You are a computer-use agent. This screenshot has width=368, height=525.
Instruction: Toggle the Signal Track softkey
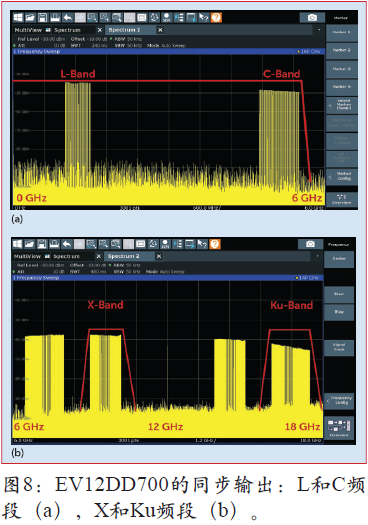339,347
